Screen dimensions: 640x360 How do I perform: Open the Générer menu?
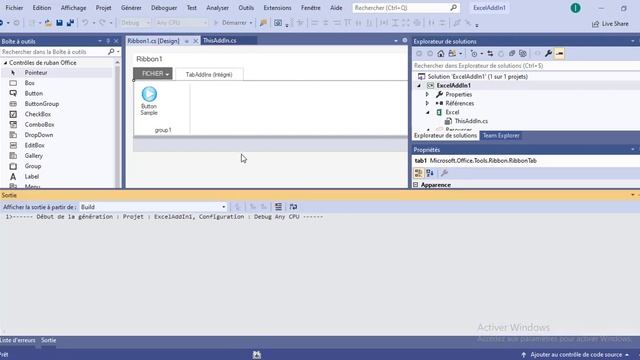(131, 8)
